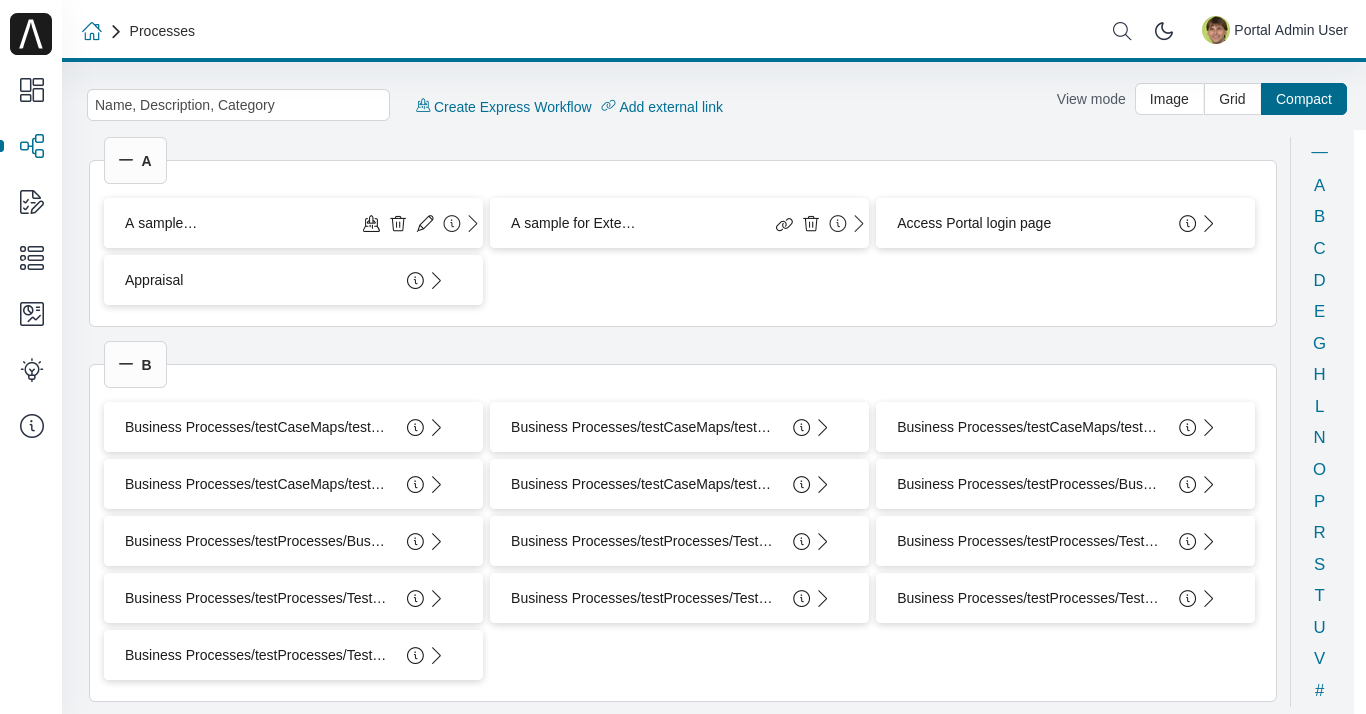Jump to letter B in index
The image size is (1366, 714).
click(1319, 216)
